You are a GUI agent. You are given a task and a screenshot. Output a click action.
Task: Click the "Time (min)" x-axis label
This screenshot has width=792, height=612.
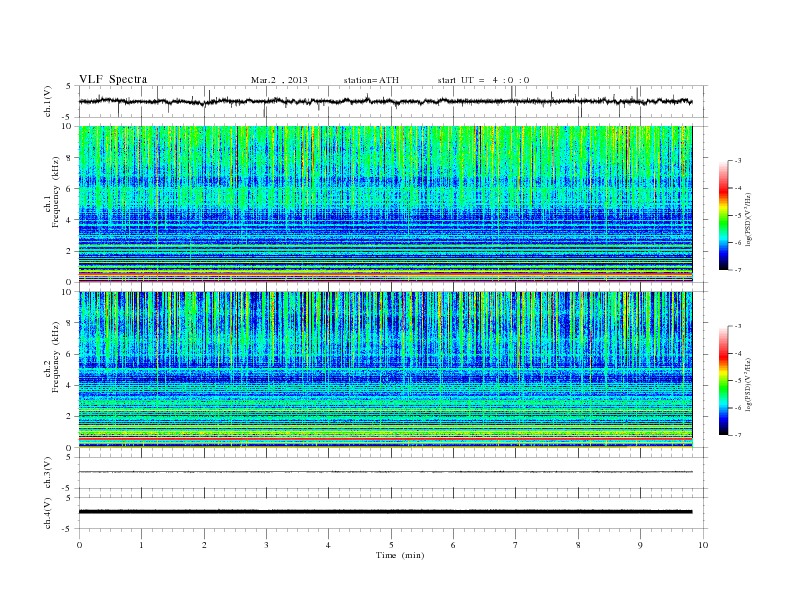(400, 555)
